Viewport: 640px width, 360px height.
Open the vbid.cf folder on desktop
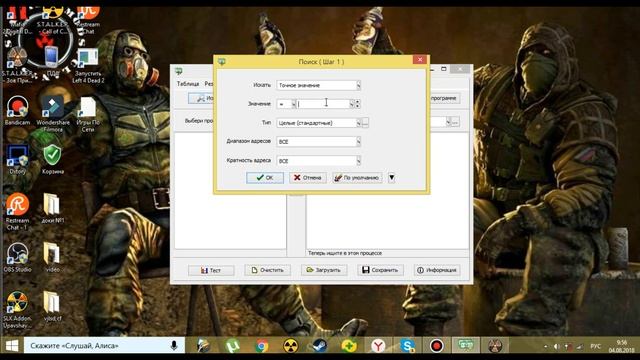coord(52,307)
